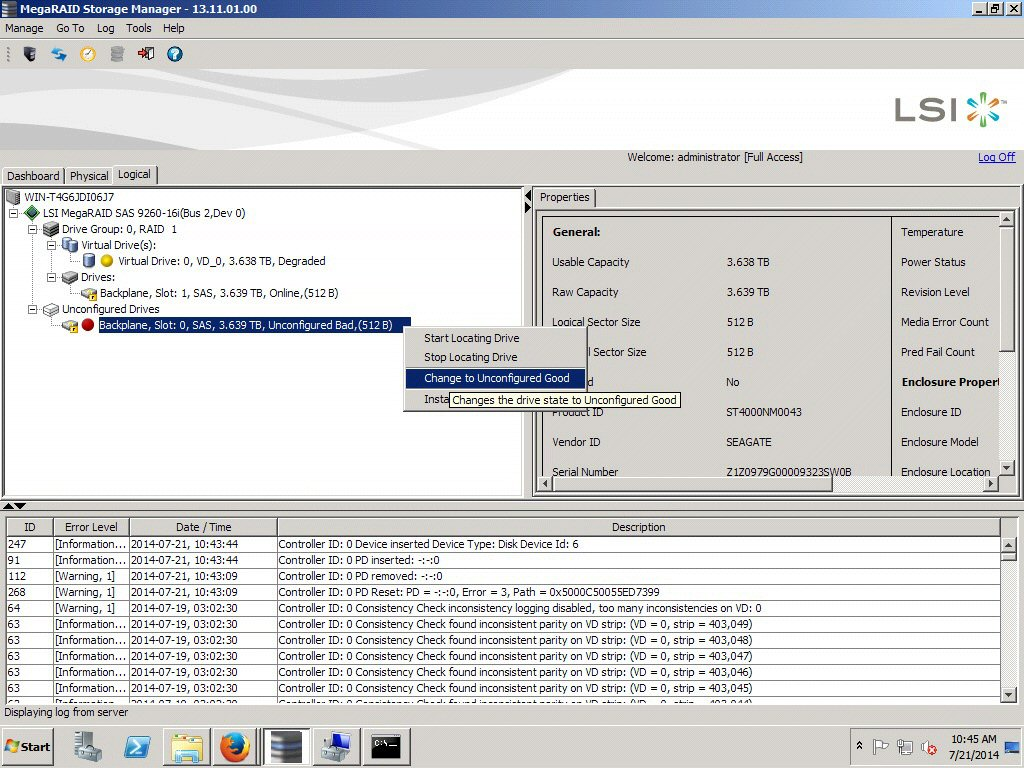Click the blue Refresh arrows toolbar icon

(x=59, y=54)
